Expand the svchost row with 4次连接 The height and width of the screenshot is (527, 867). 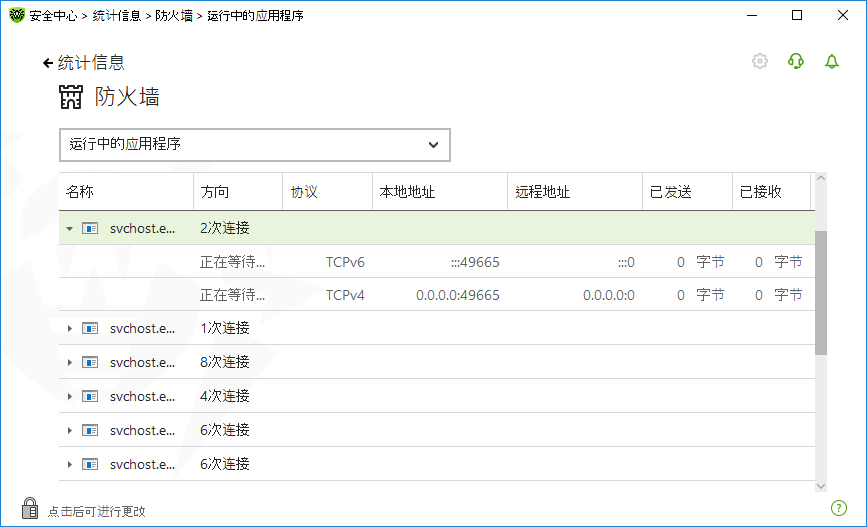coord(69,396)
